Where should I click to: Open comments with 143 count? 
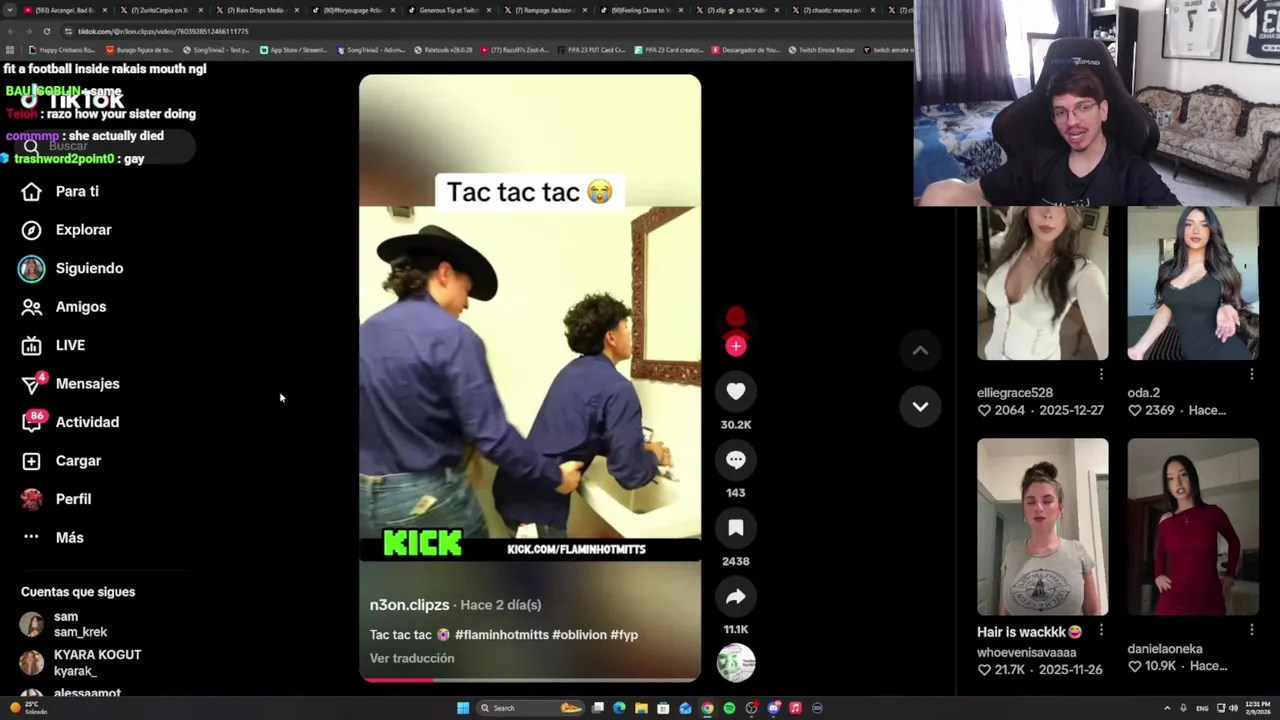pos(736,460)
